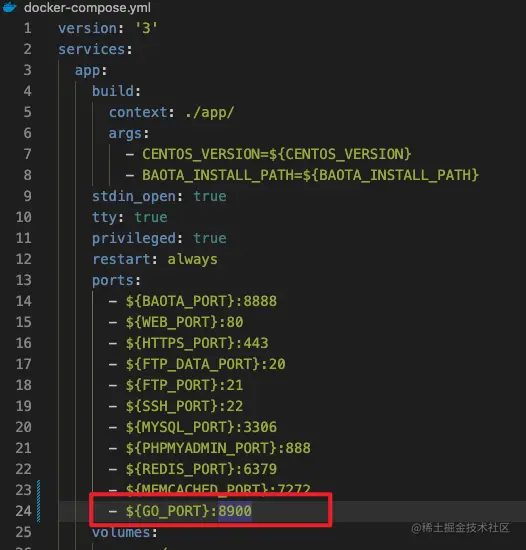The height and width of the screenshot is (550, 526).
Task: Click line number 13 in gutter
Action: point(23,280)
